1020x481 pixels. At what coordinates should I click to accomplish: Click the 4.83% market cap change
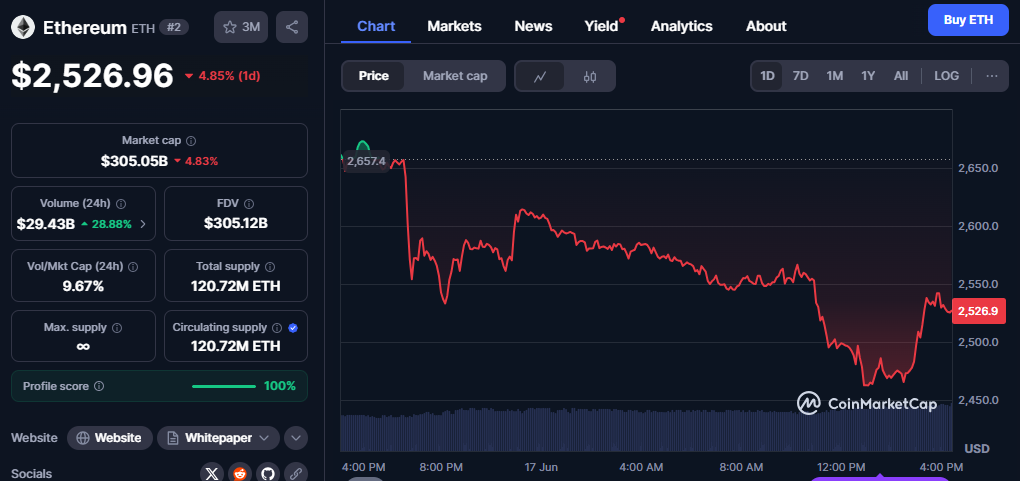pyautogui.click(x=200, y=161)
